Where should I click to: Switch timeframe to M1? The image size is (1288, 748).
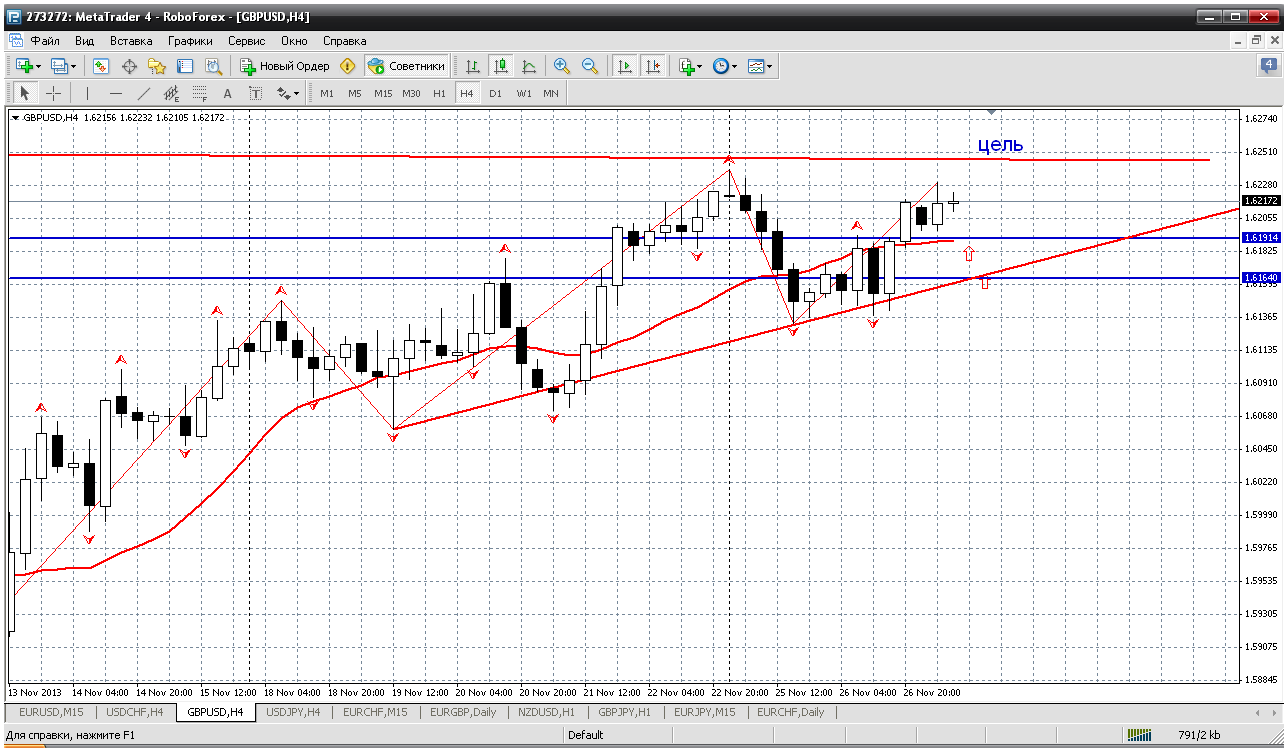327,93
